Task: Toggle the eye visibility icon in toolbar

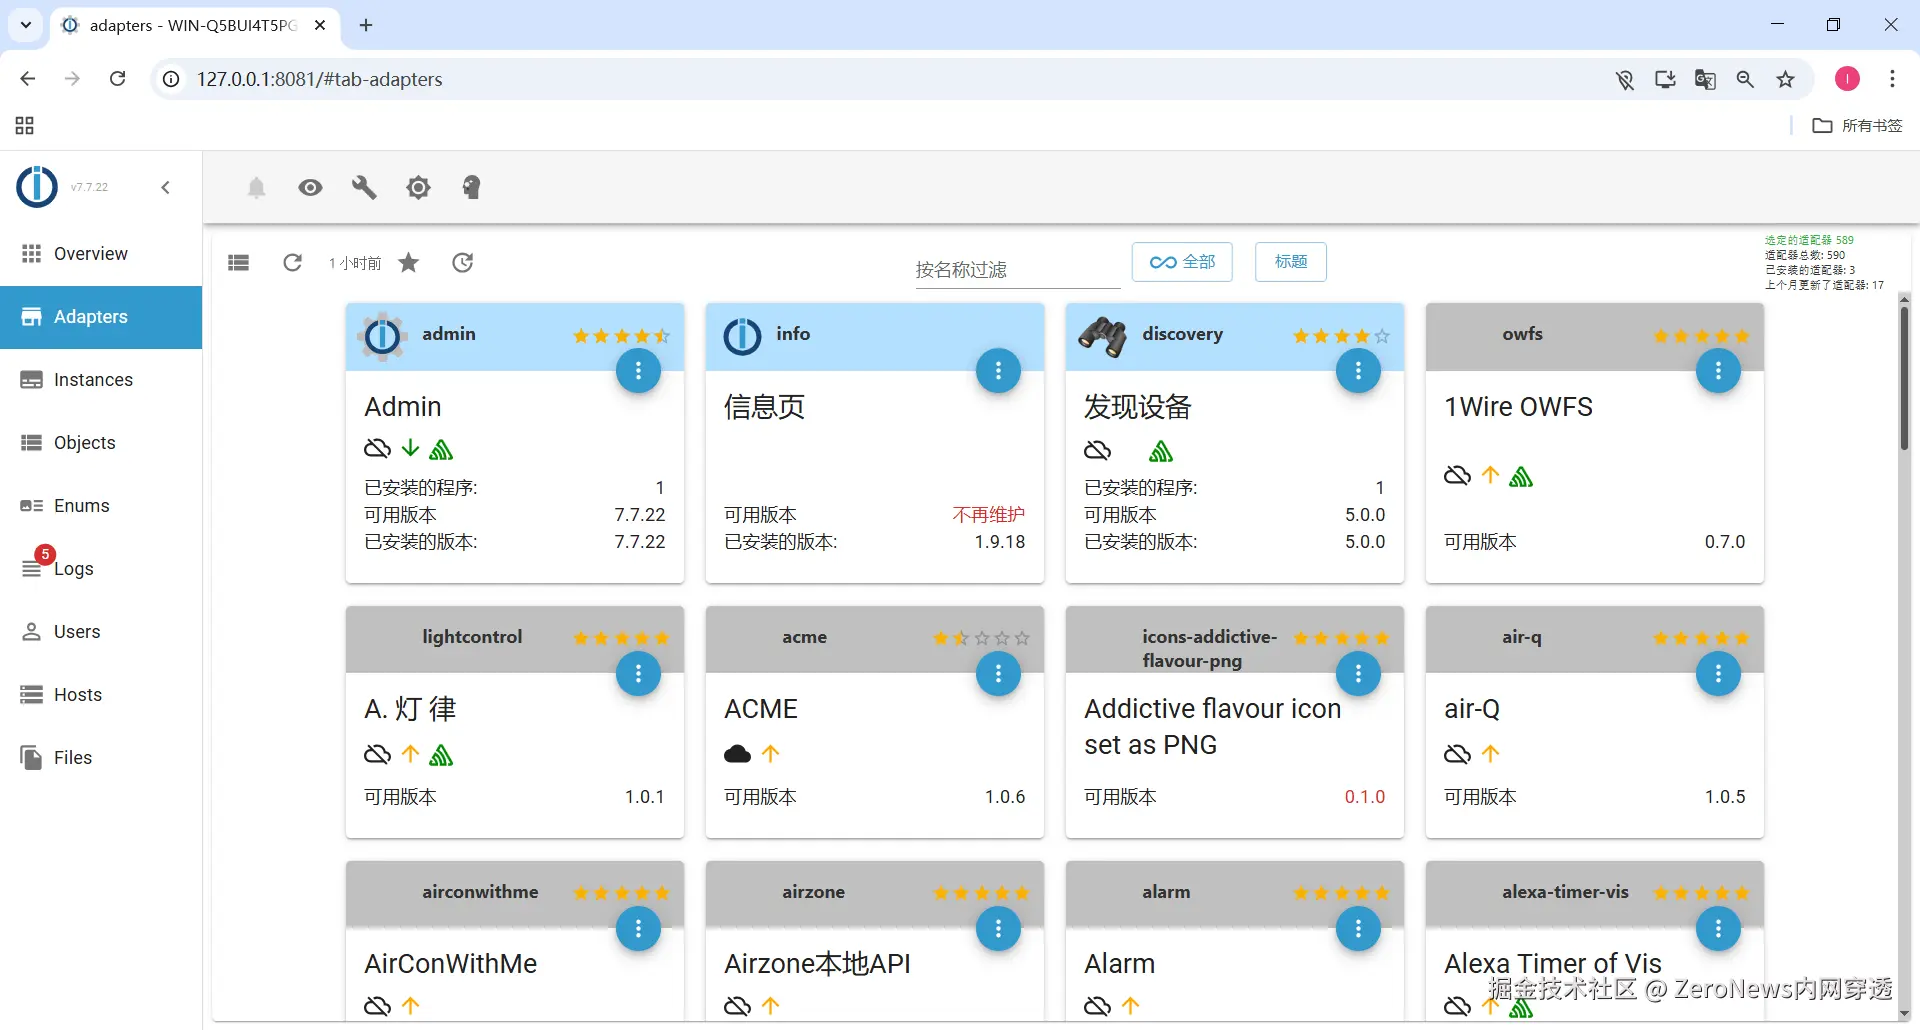Action: (x=311, y=187)
